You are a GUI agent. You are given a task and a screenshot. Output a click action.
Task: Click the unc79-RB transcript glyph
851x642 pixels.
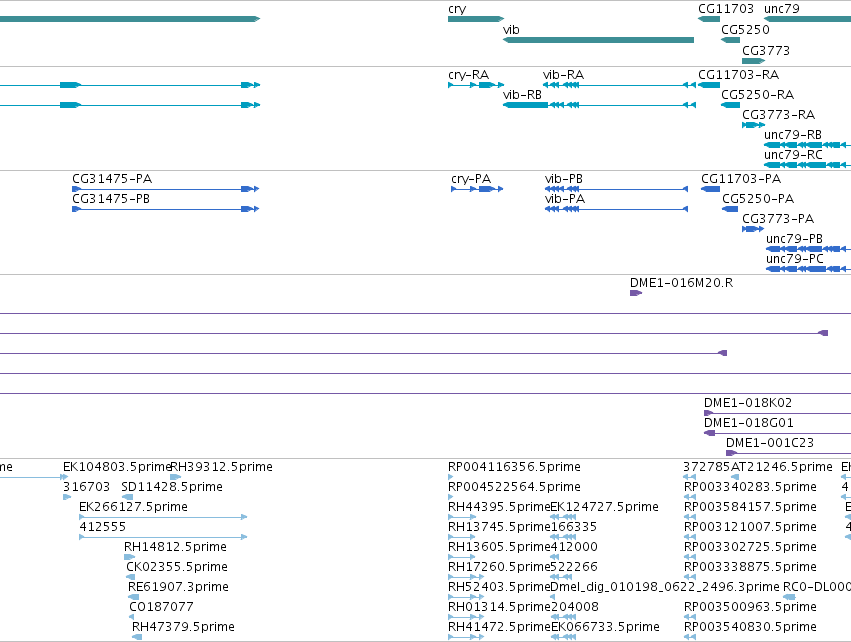[808, 145]
